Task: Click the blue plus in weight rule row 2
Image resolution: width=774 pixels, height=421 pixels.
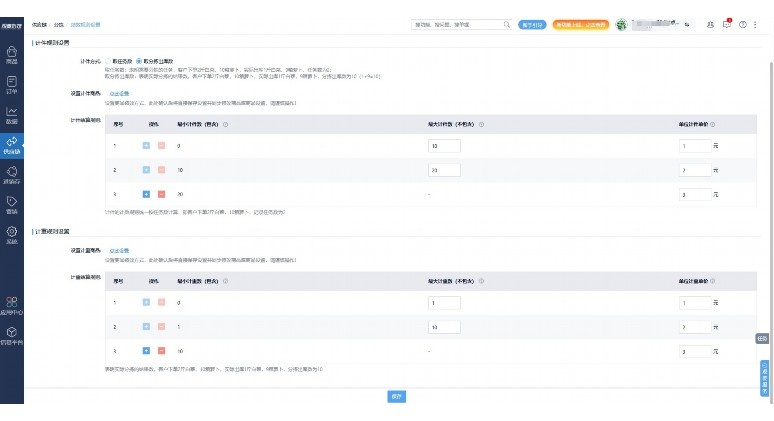Action: tap(146, 326)
